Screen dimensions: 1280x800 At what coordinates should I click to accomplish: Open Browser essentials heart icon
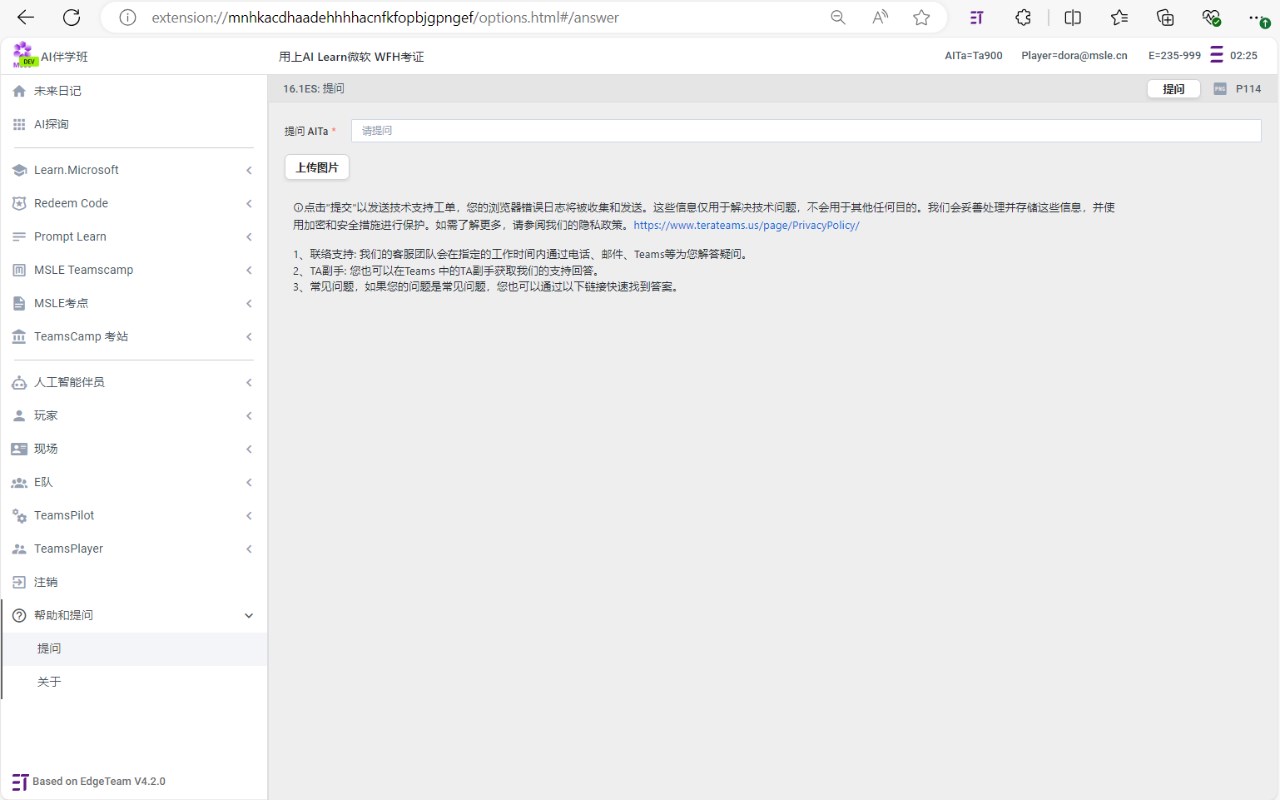pos(1211,17)
